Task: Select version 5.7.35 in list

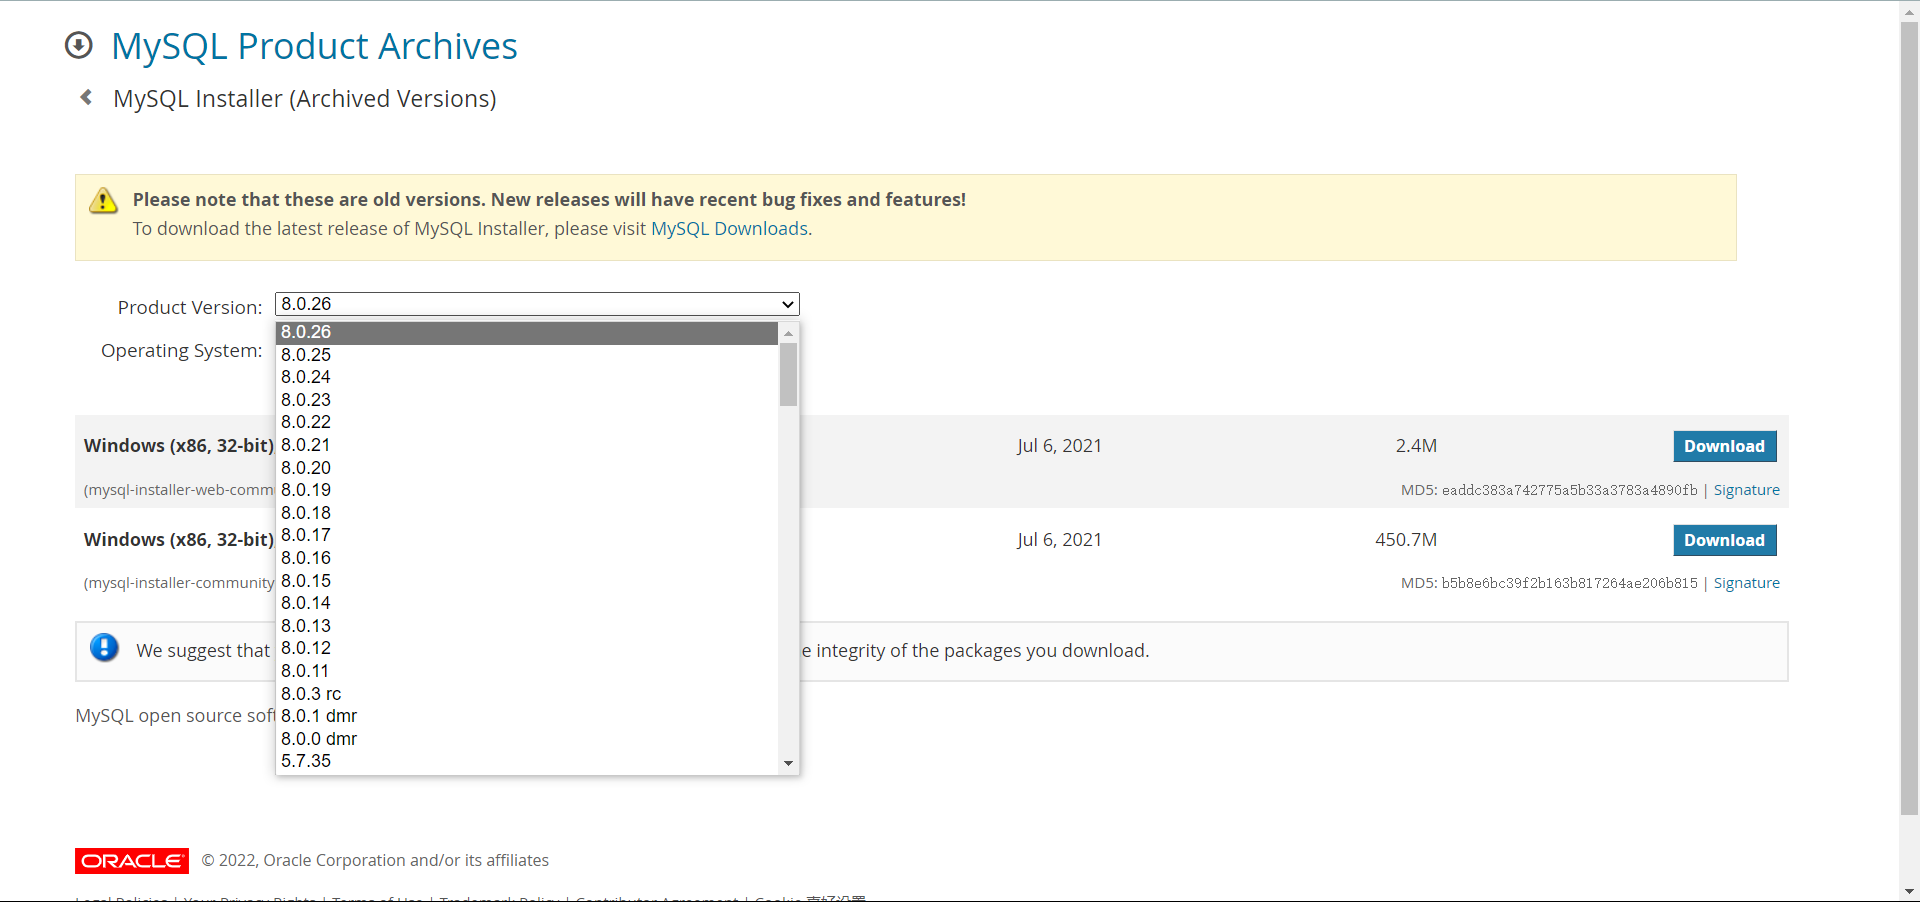Action: tap(527, 761)
